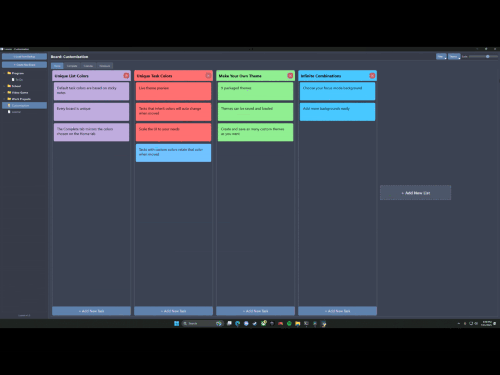This screenshot has width=500, height=375.
Task: Open File Explorer from the taskbar
Action: click(x=298, y=323)
